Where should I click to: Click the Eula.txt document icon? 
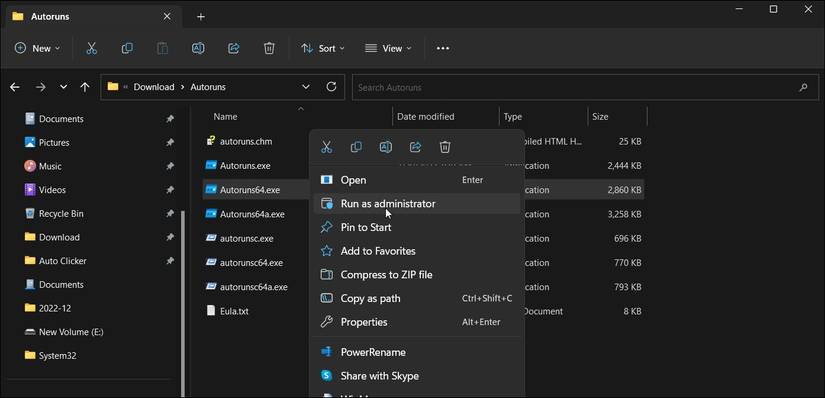click(x=211, y=311)
